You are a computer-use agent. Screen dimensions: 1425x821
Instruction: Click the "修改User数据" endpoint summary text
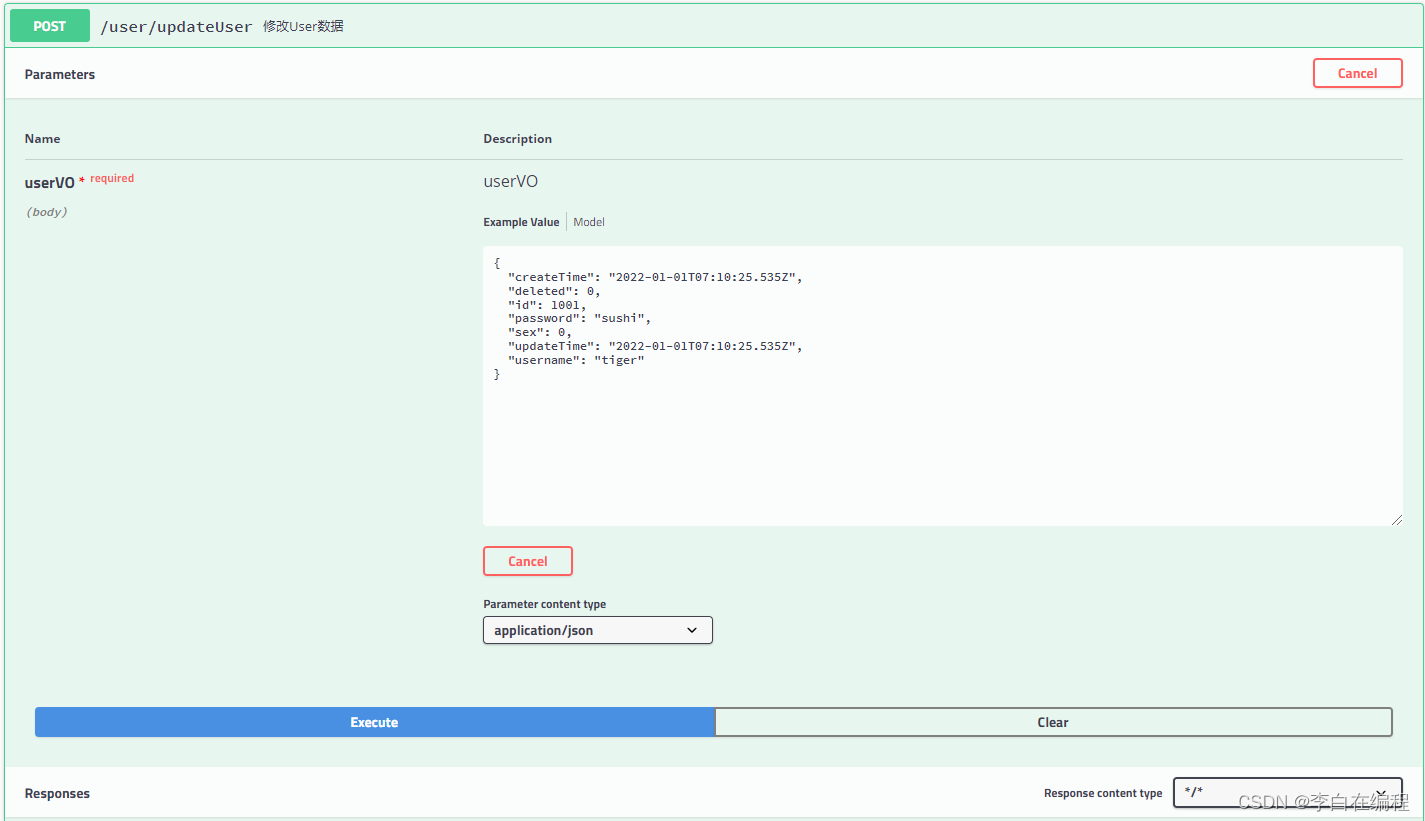[x=303, y=26]
